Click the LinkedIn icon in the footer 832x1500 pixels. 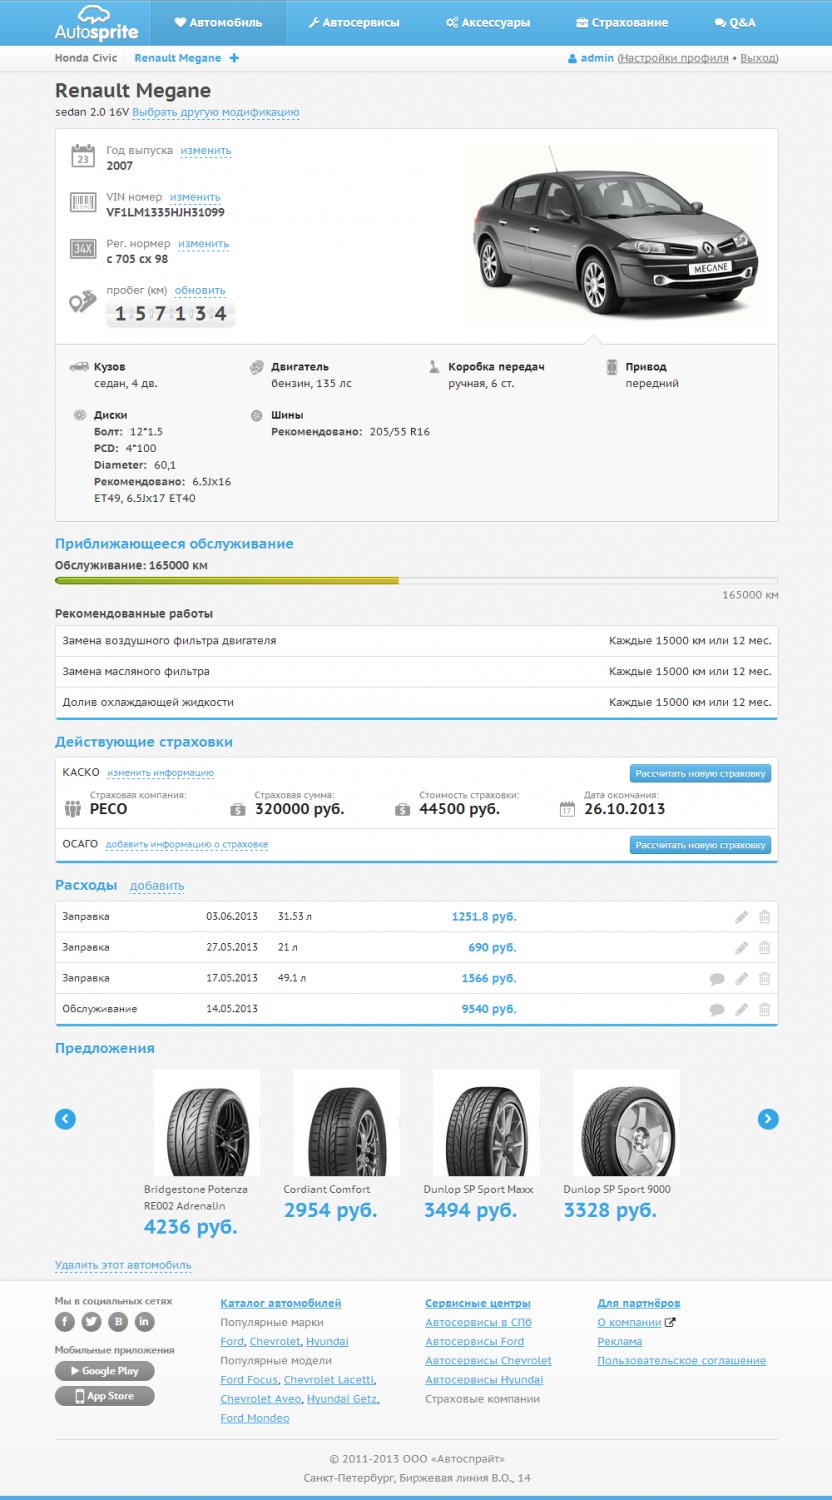click(145, 1322)
